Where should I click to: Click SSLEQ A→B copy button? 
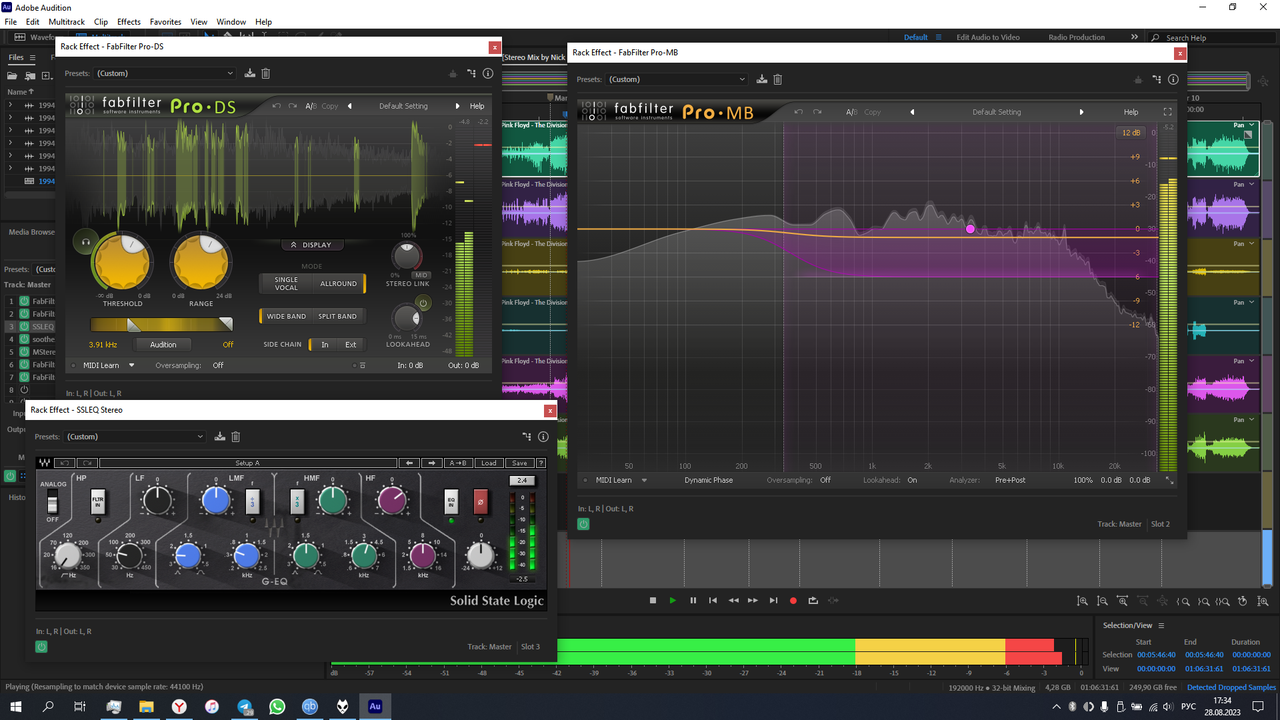[x=459, y=463]
